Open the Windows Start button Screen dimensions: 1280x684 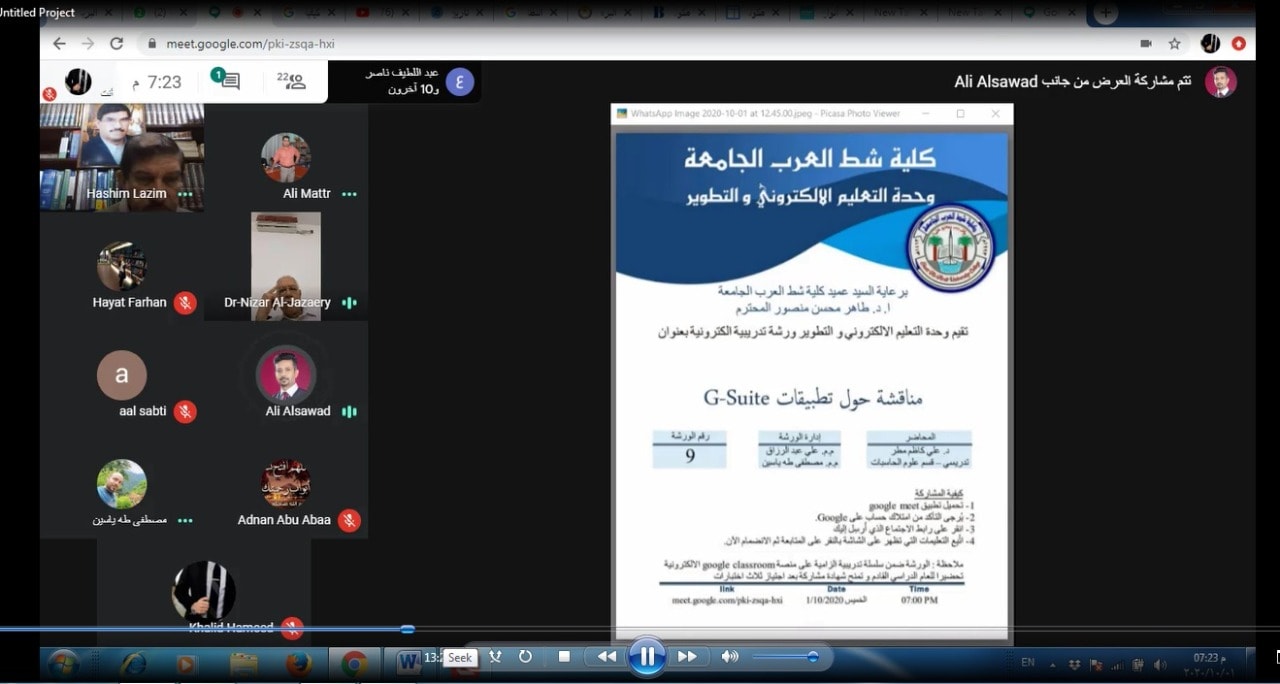pos(63,663)
